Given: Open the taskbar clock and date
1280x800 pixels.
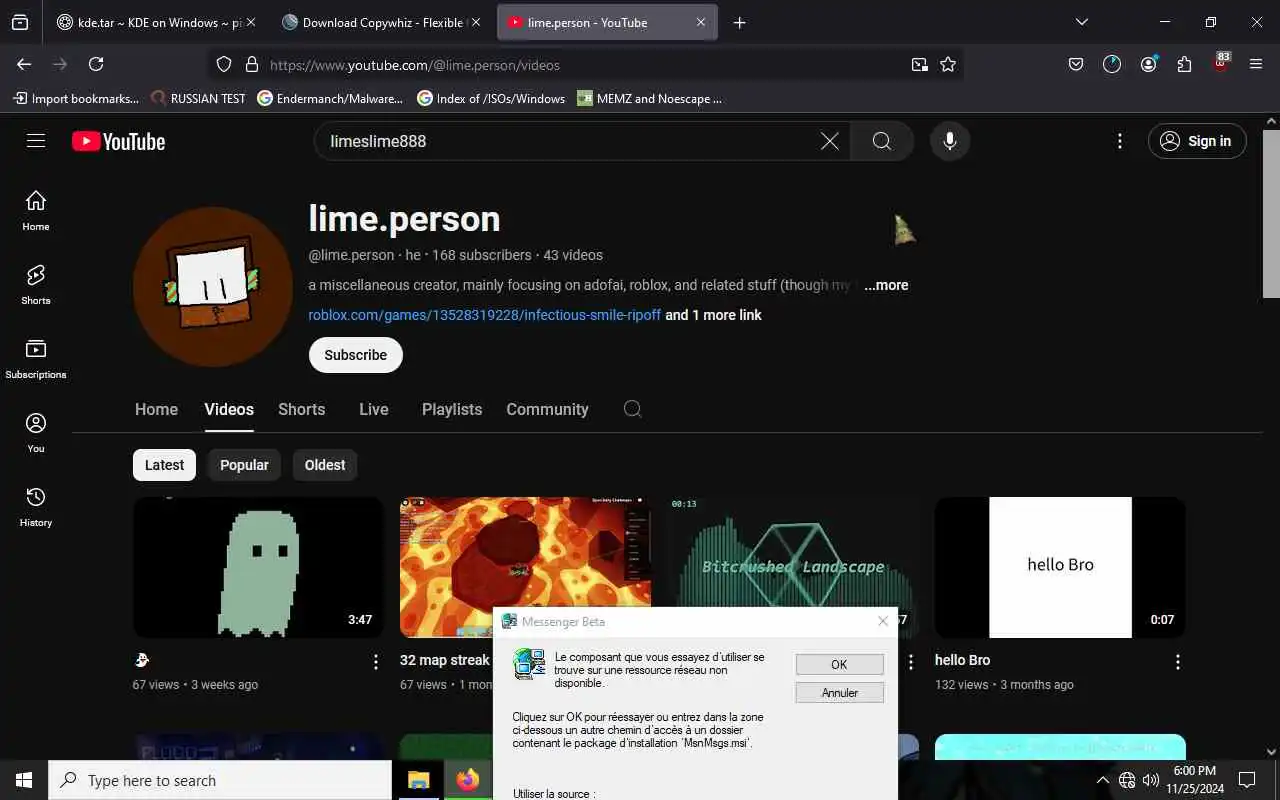Looking at the screenshot, I should click(1194, 780).
